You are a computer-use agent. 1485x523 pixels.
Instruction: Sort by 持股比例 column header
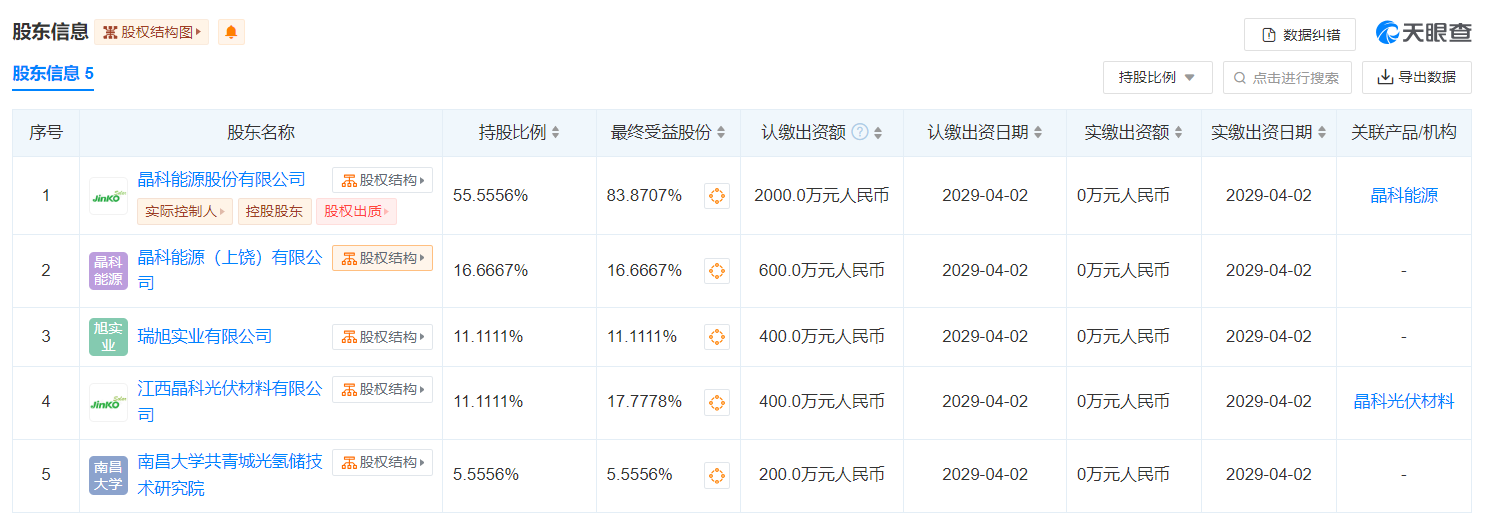click(x=519, y=132)
